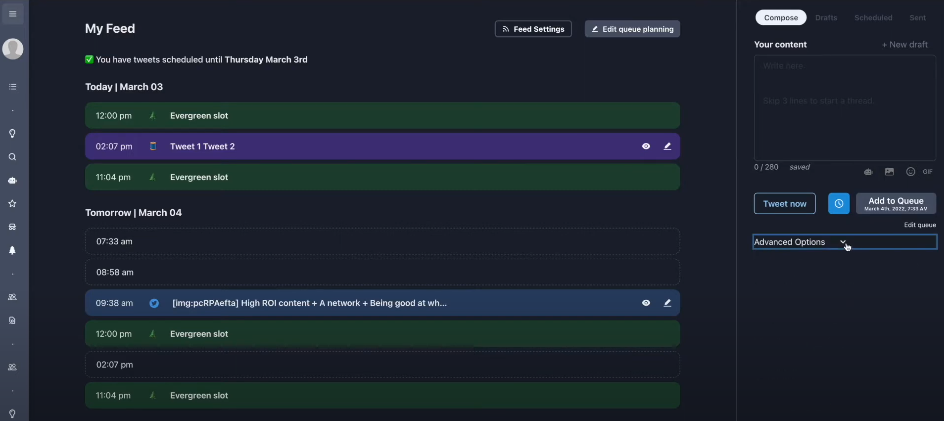This screenshot has height=421, width=944.
Task: Open the Scheduled tab
Action: pos(873,18)
